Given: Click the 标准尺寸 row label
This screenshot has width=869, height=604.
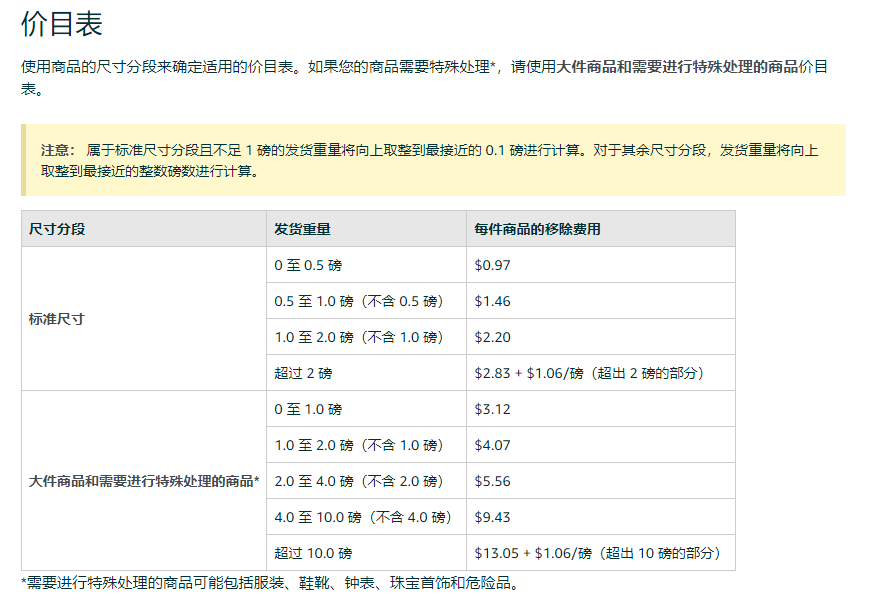Looking at the screenshot, I should point(57,319).
